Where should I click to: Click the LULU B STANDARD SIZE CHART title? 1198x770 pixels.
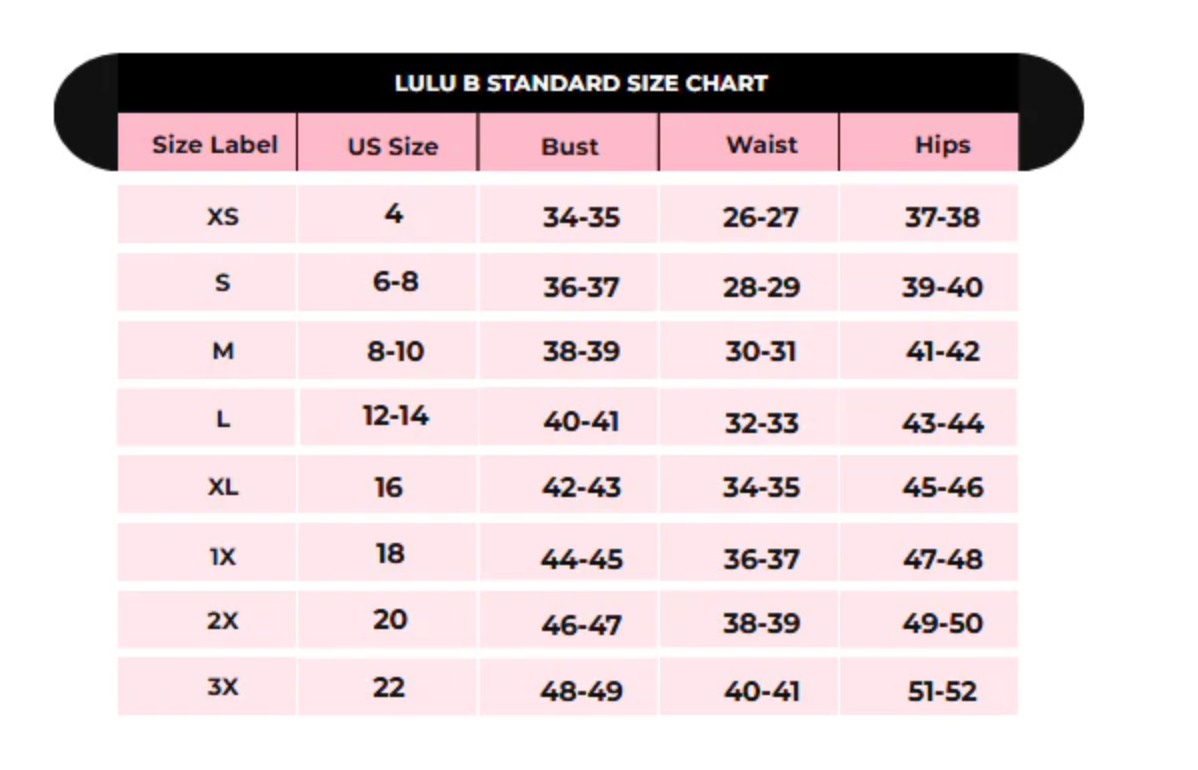[x=580, y=83]
